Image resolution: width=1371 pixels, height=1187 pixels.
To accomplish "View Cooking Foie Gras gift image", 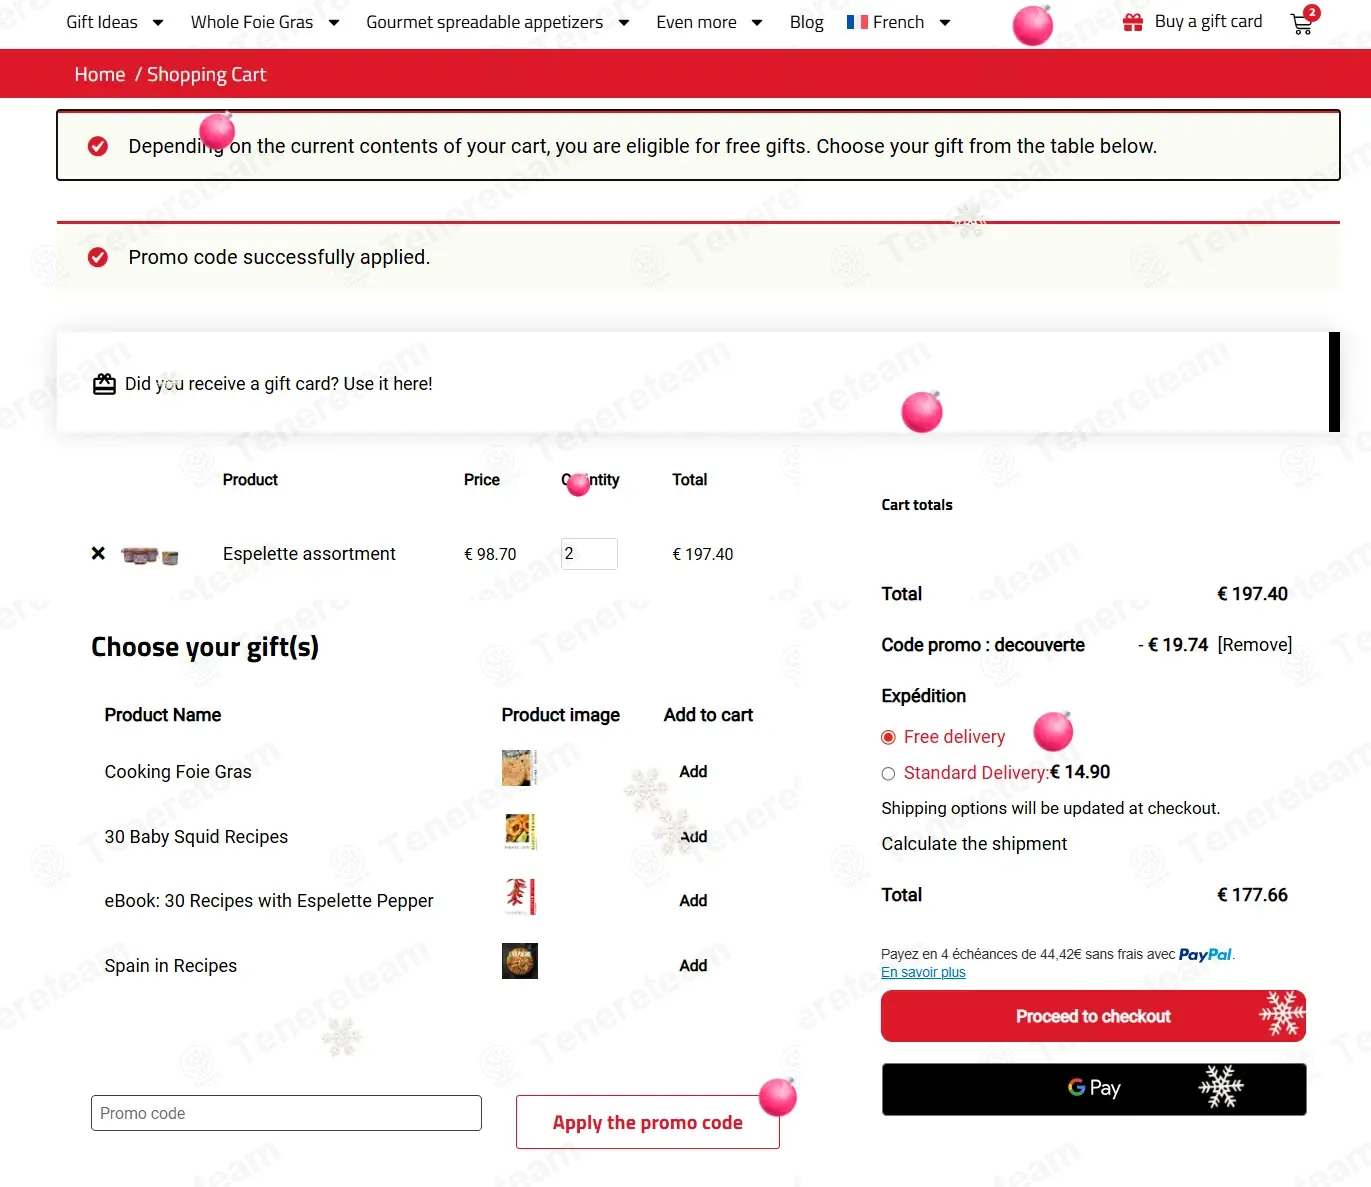I will coord(519,768).
